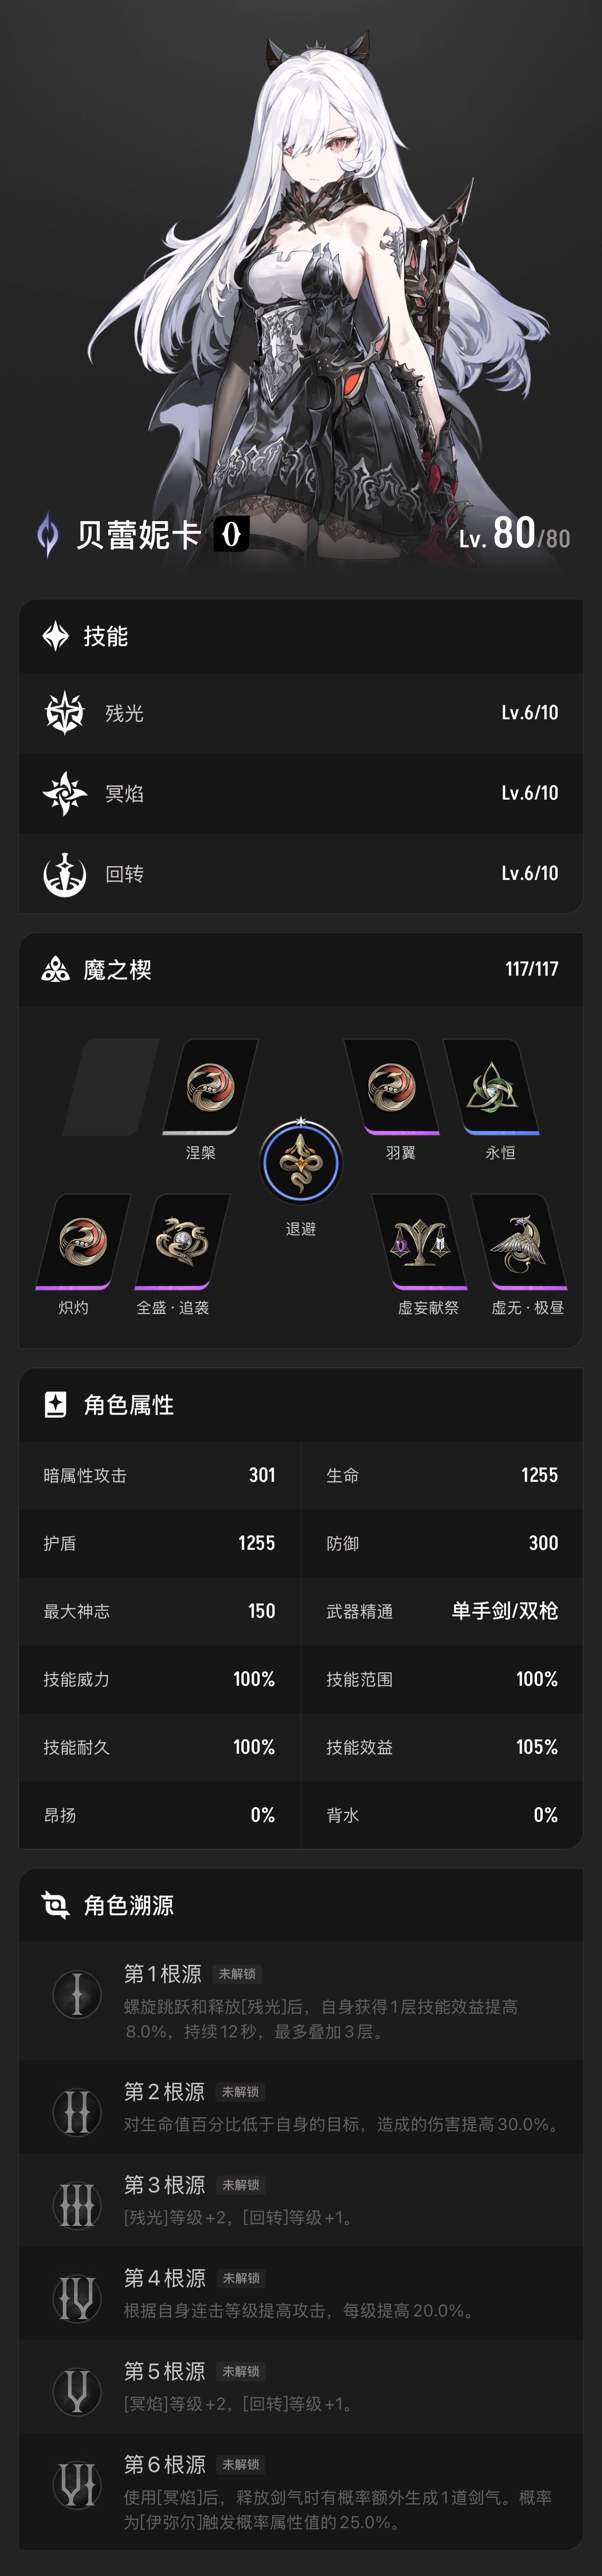Select the 虚无·极昼 wedge card
This screenshot has width=602, height=2576.
pos(519,1242)
